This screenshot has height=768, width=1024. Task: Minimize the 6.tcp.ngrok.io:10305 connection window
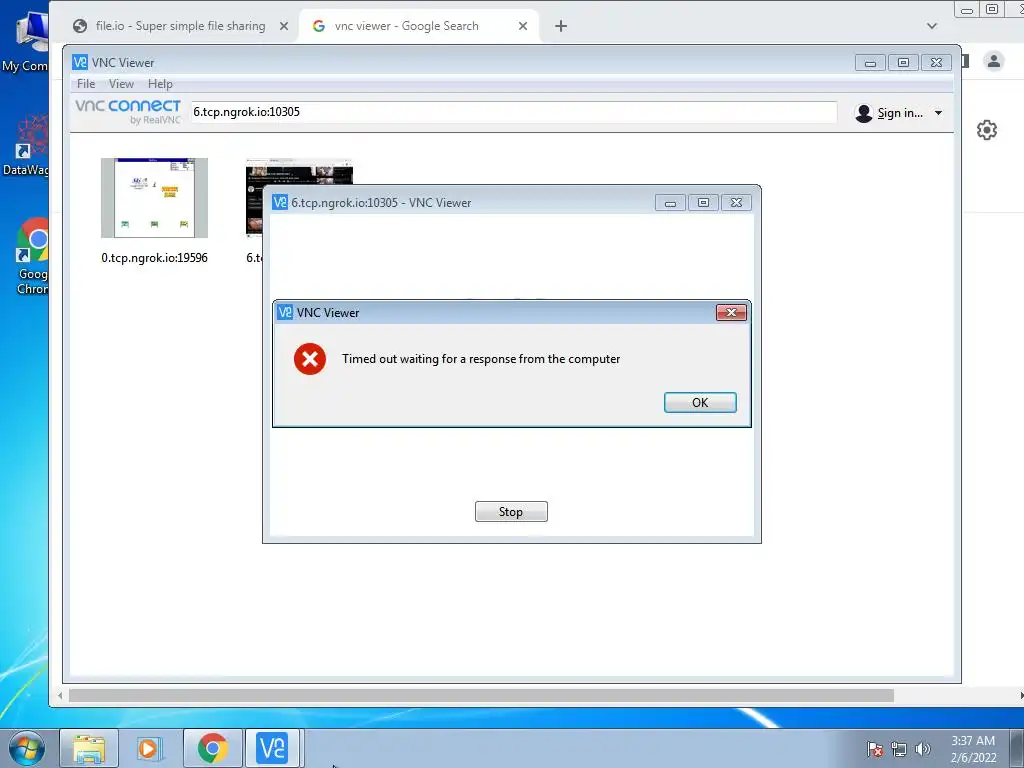[x=670, y=203]
